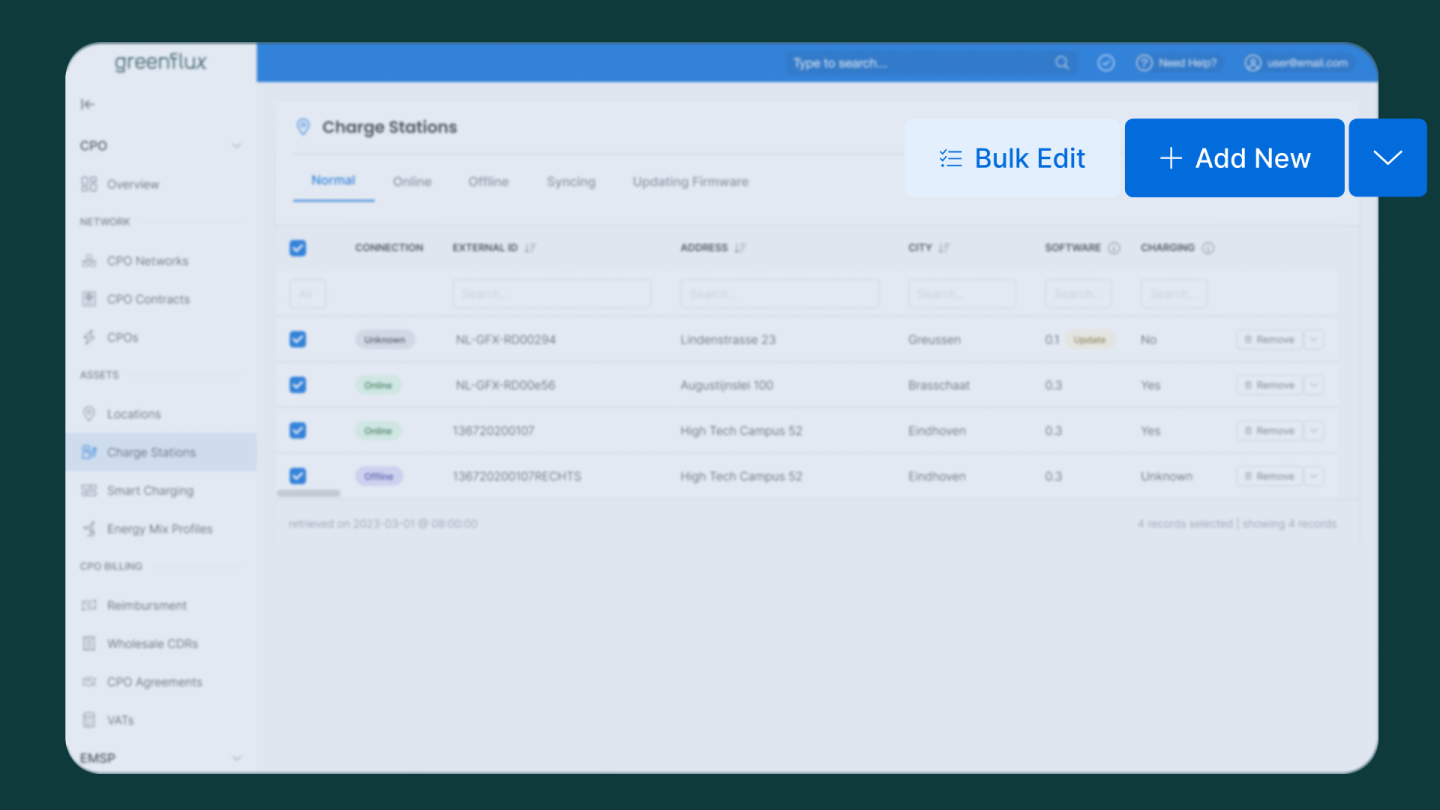The image size is (1440, 810).
Task: Uncheck the NL-GFX-RD00294 row checkbox
Action: [298, 340]
